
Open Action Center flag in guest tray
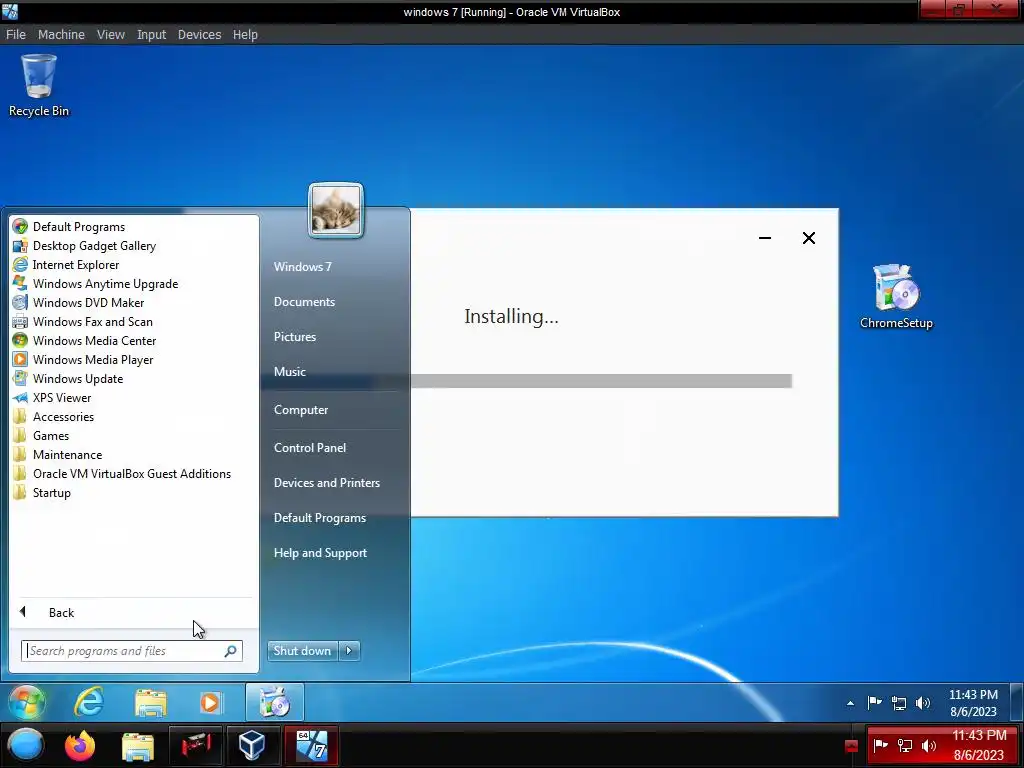click(x=874, y=703)
